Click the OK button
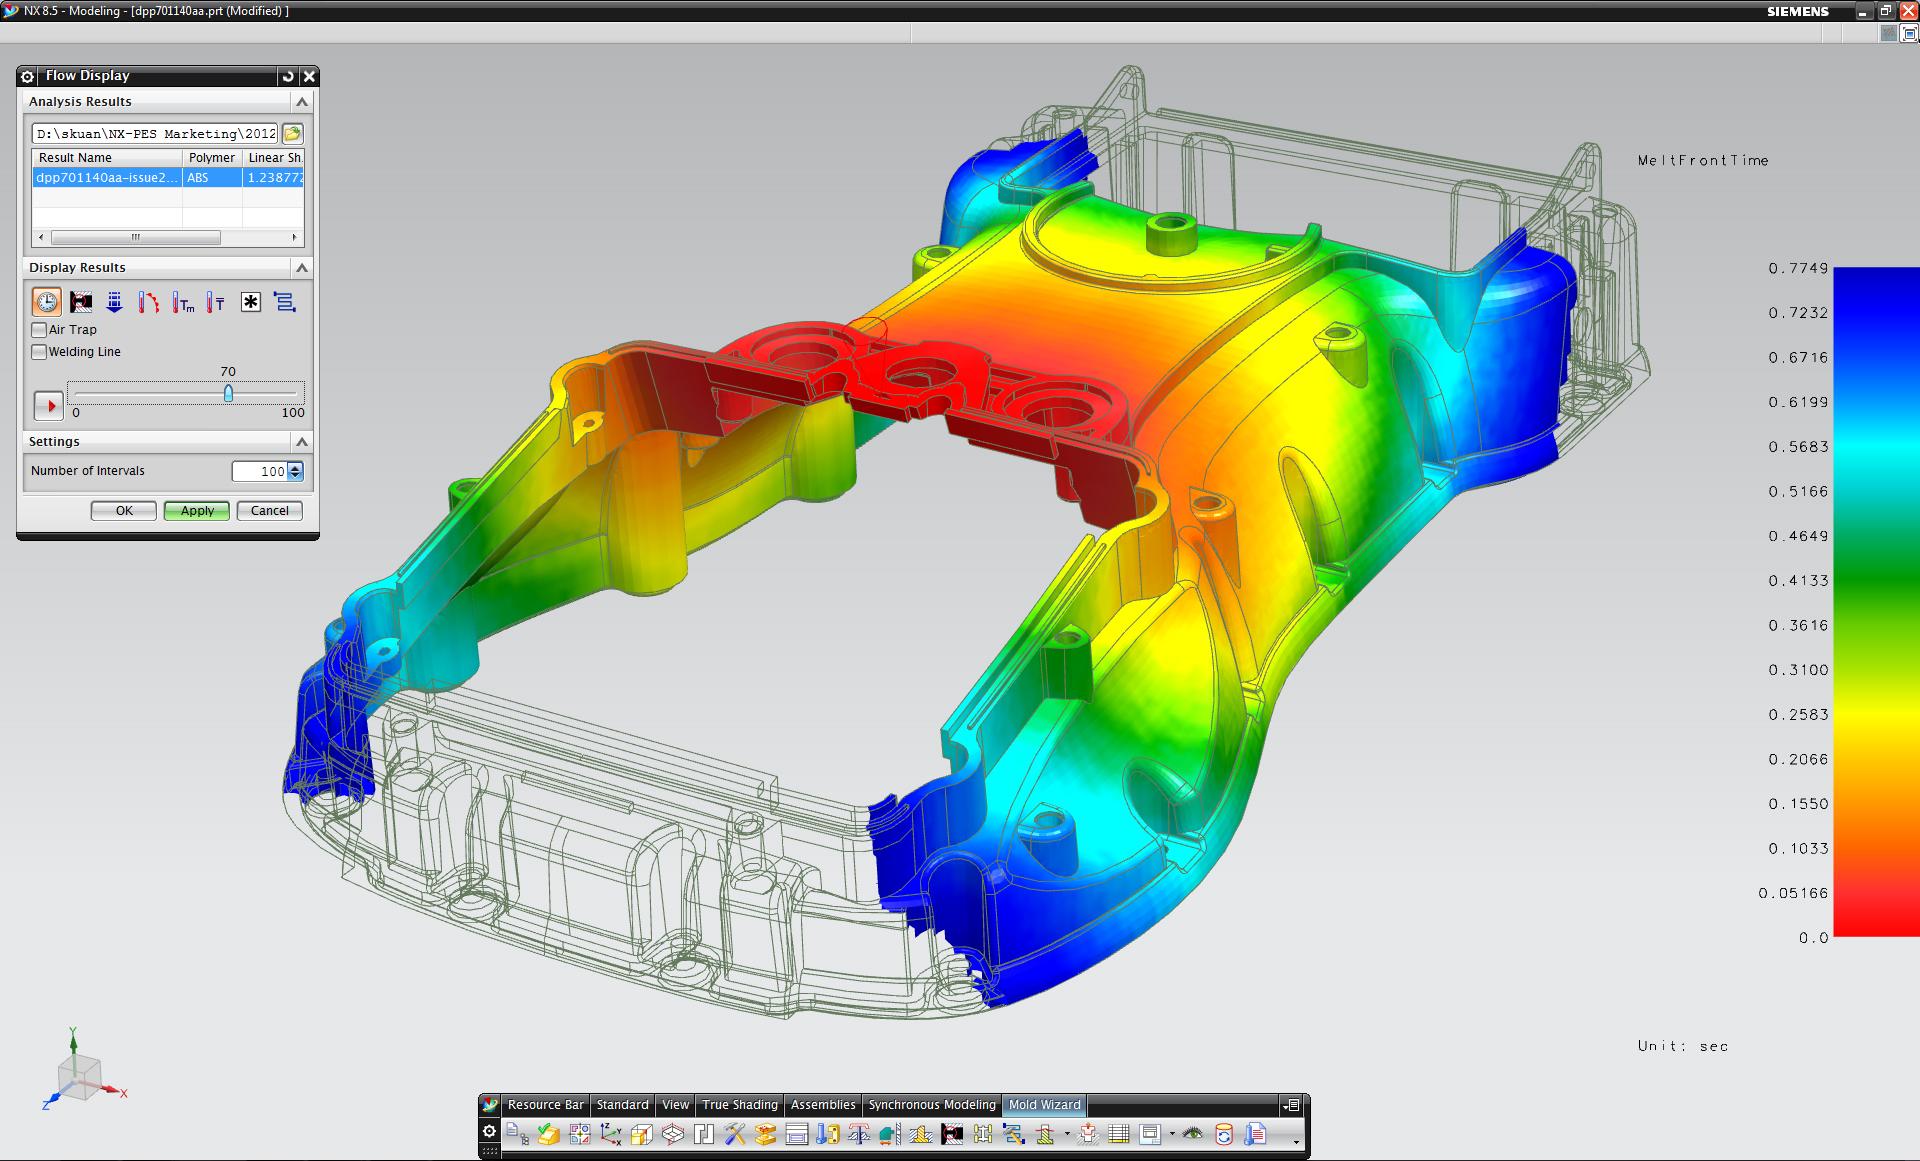1920x1161 pixels. [124, 511]
